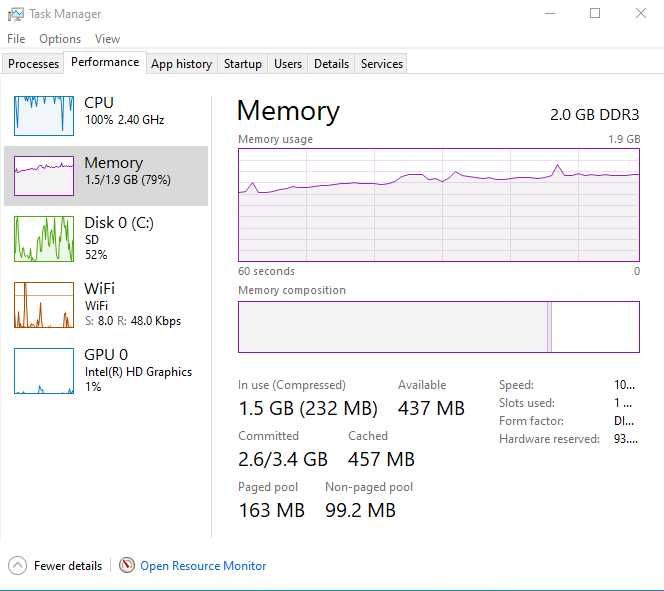Image resolution: width=664 pixels, height=591 pixels.
Task: Open the Details tab
Action: 331,64
